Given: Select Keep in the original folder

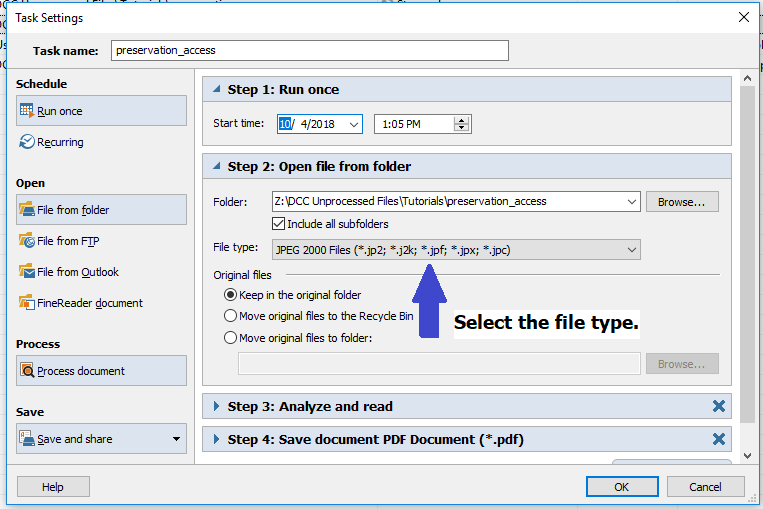Looking at the screenshot, I should click(x=231, y=295).
